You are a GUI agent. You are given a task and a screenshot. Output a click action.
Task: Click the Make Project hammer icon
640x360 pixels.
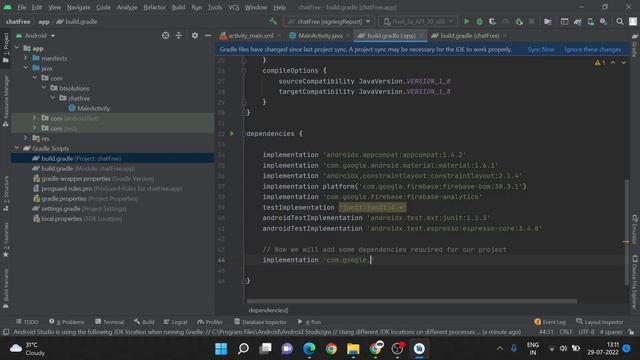[273, 21]
